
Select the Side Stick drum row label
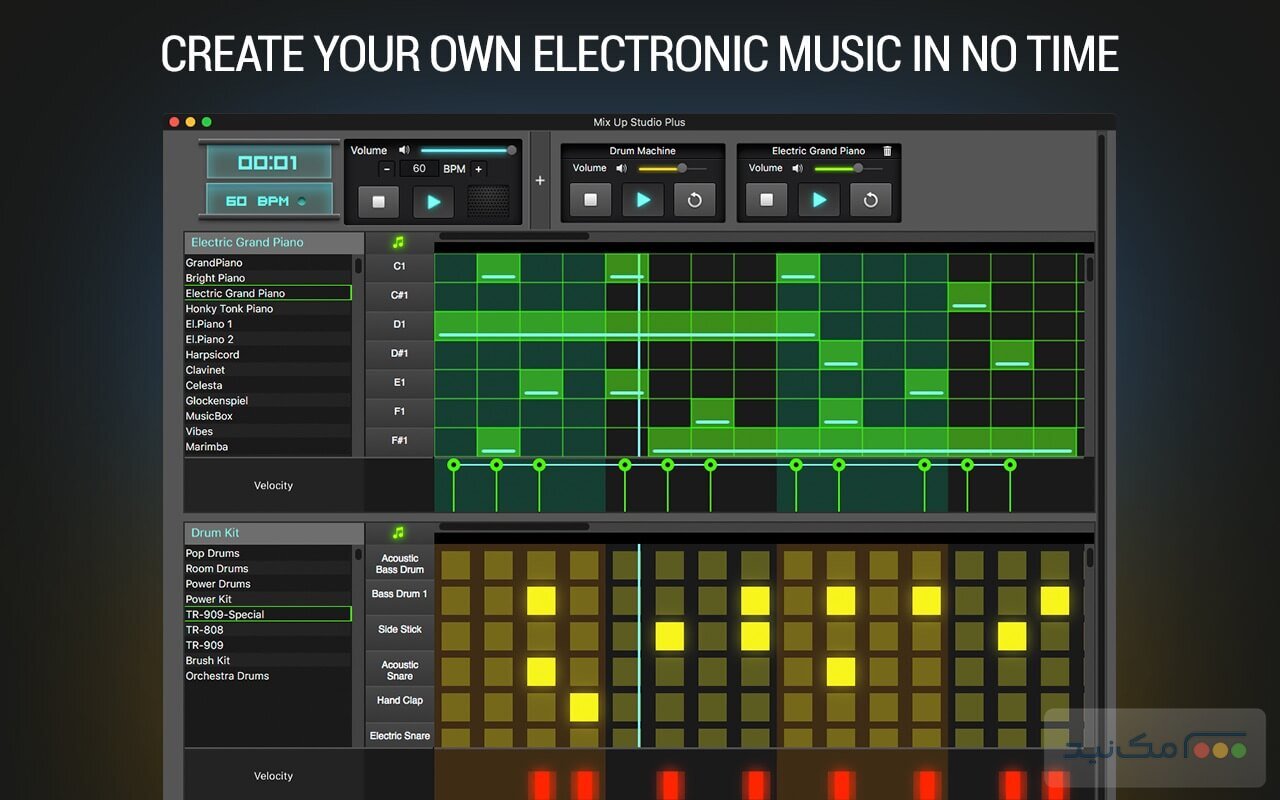click(399, 629)
